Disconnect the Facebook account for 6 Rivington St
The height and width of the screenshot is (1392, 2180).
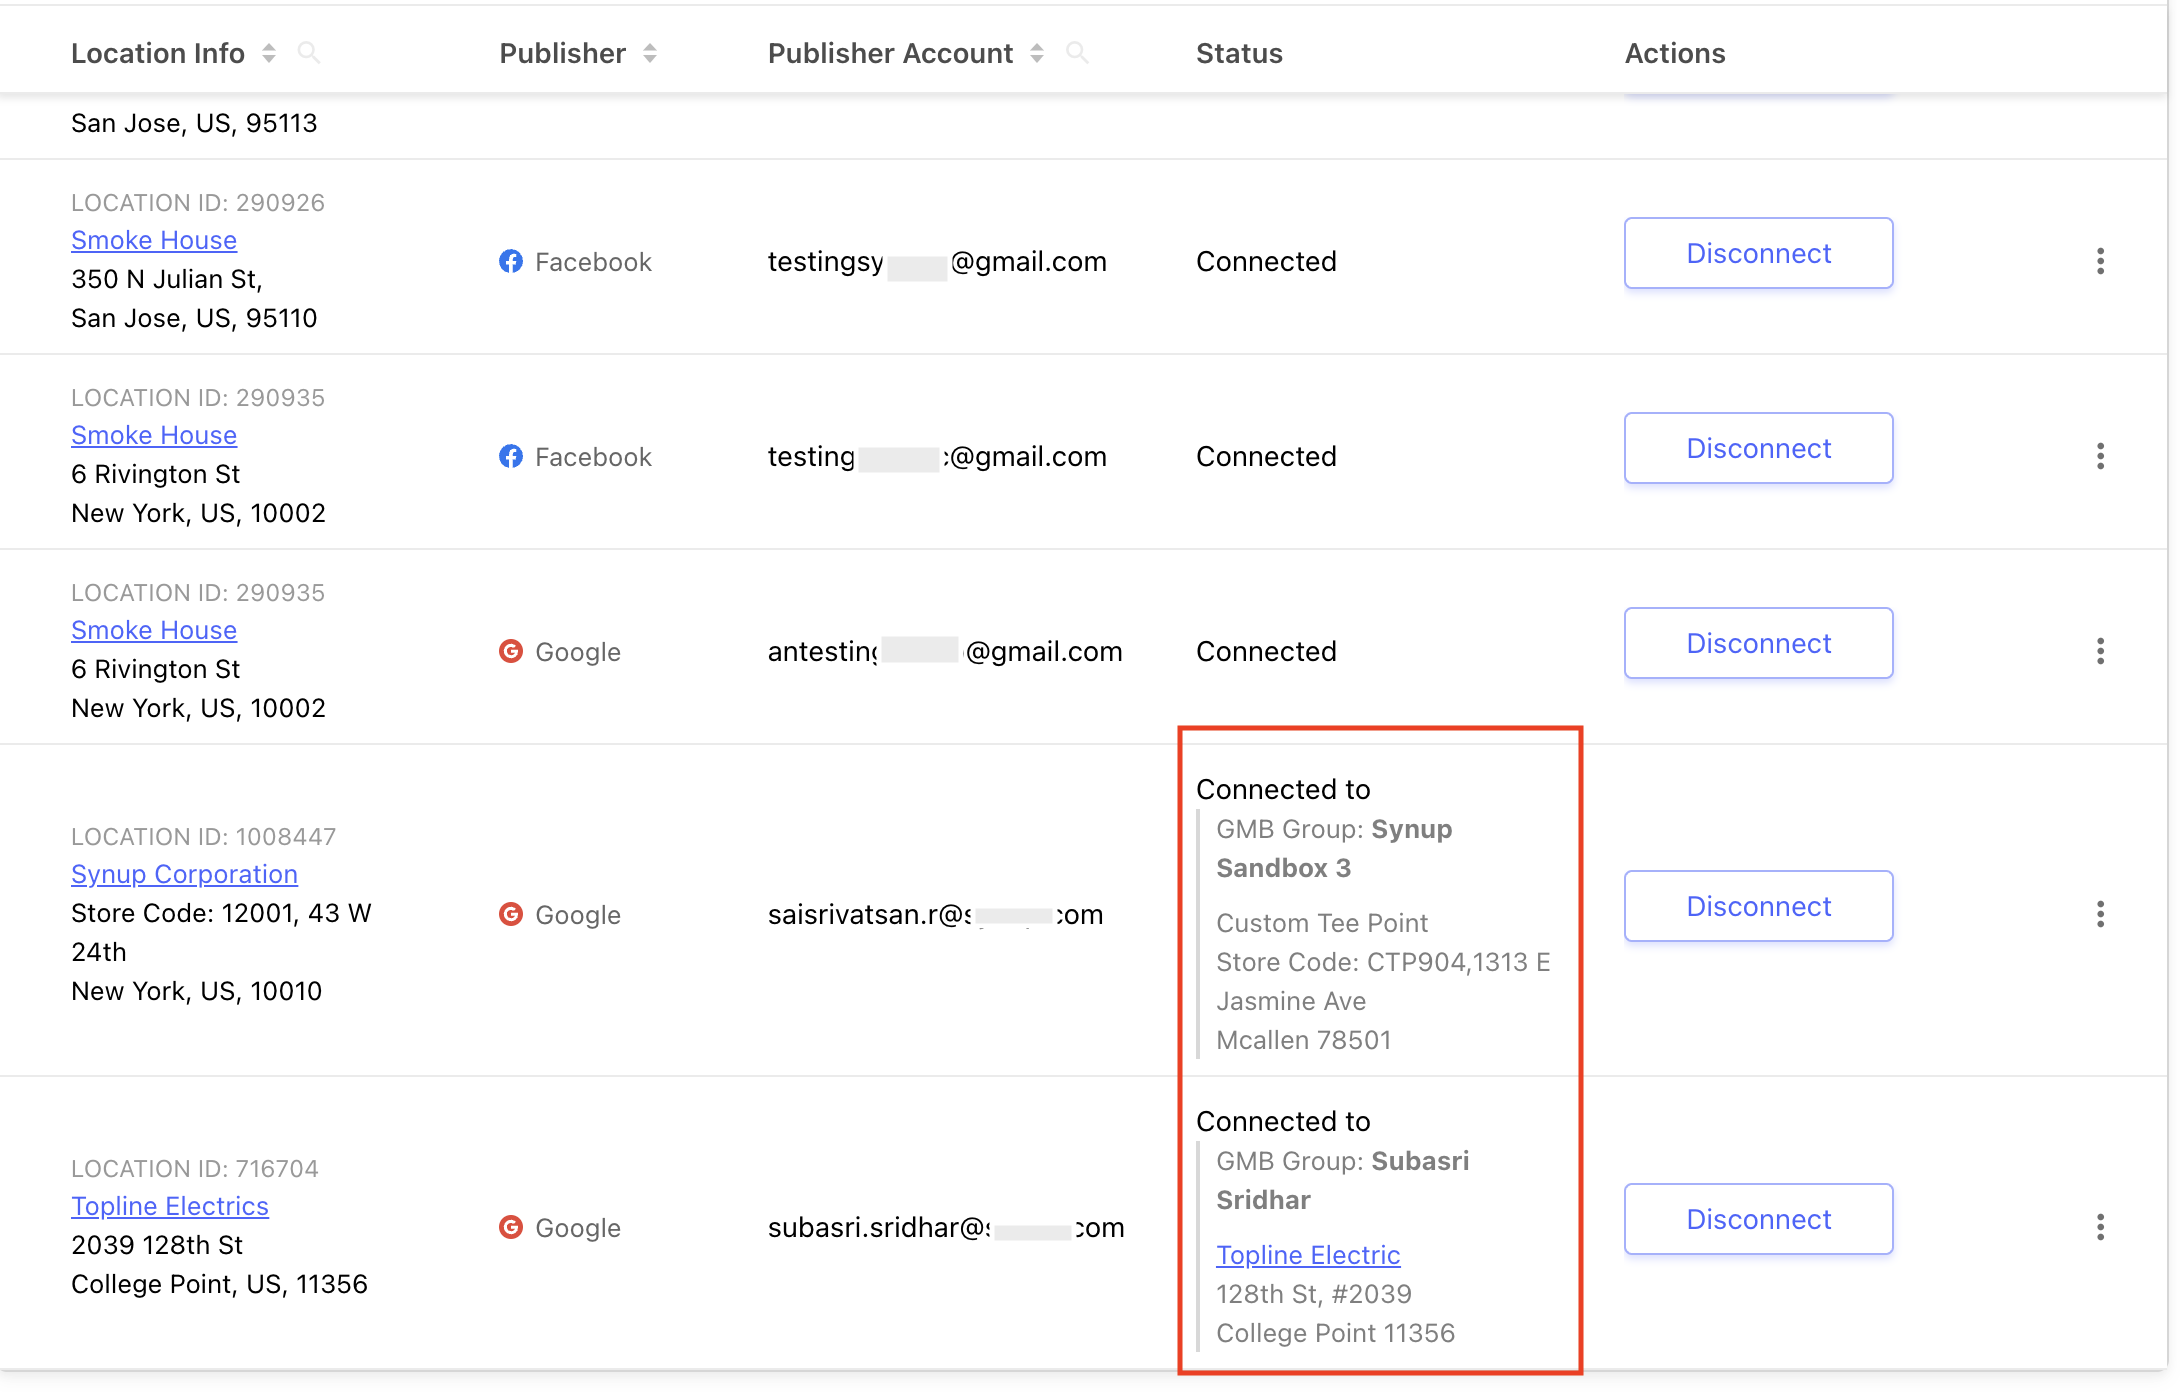tap(1758, 448)
